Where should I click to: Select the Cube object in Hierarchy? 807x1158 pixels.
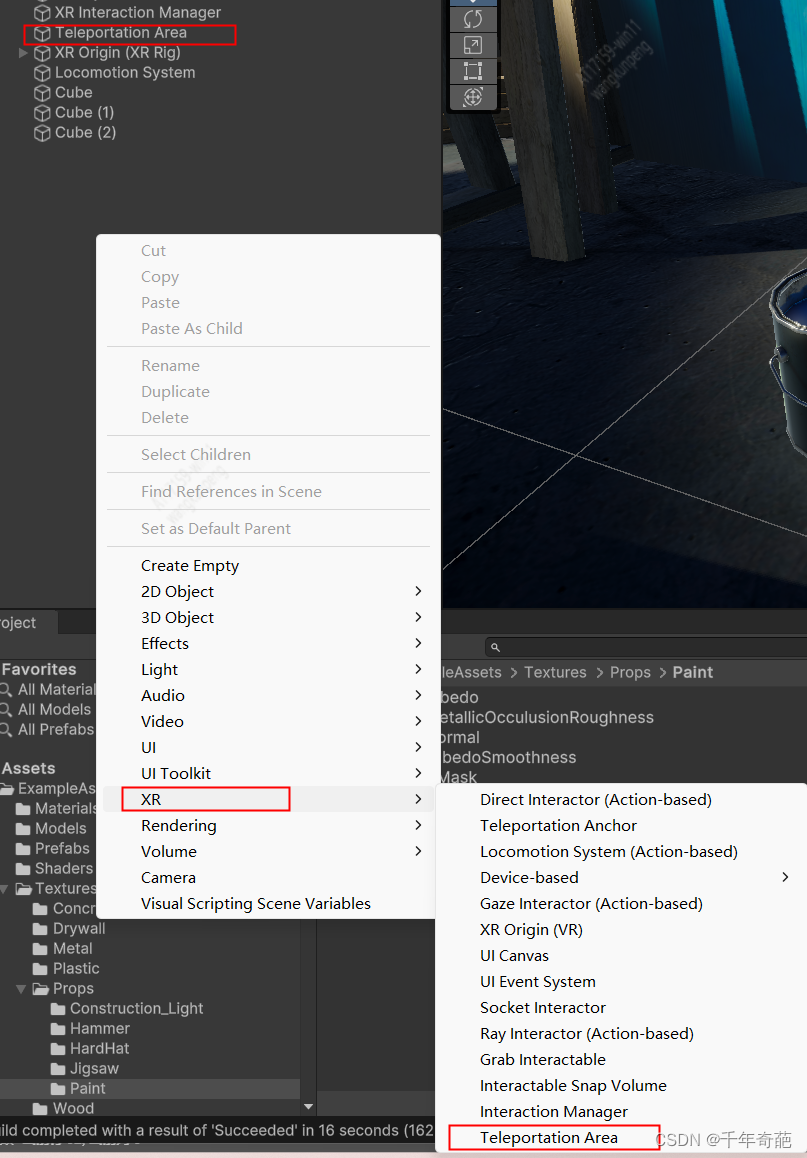tap(74, 92)
